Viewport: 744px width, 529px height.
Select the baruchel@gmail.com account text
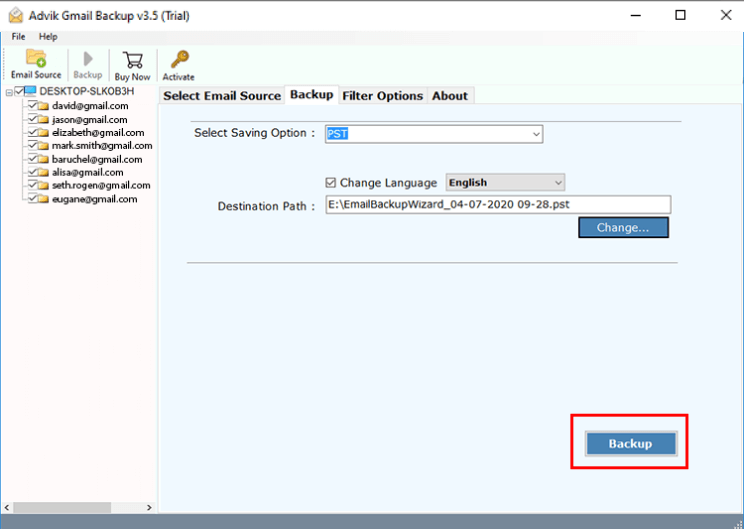97,159
